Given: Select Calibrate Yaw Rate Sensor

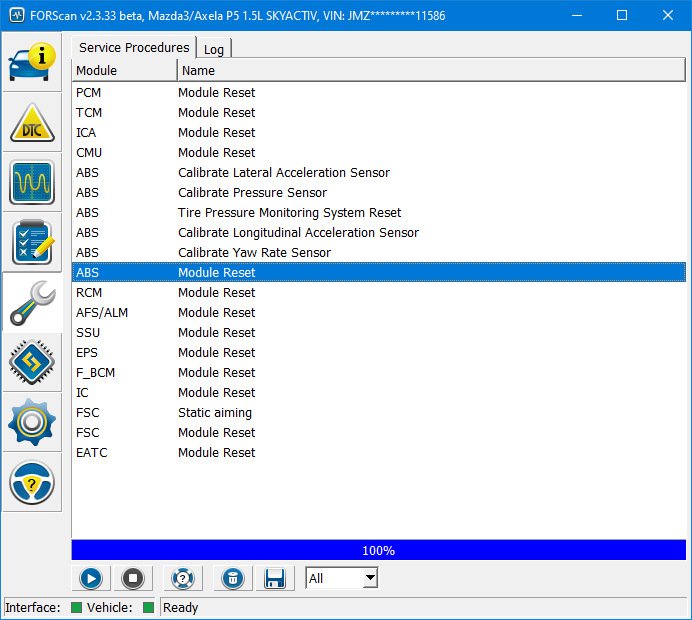Looking at the screenshot, I should pos(379,252).
